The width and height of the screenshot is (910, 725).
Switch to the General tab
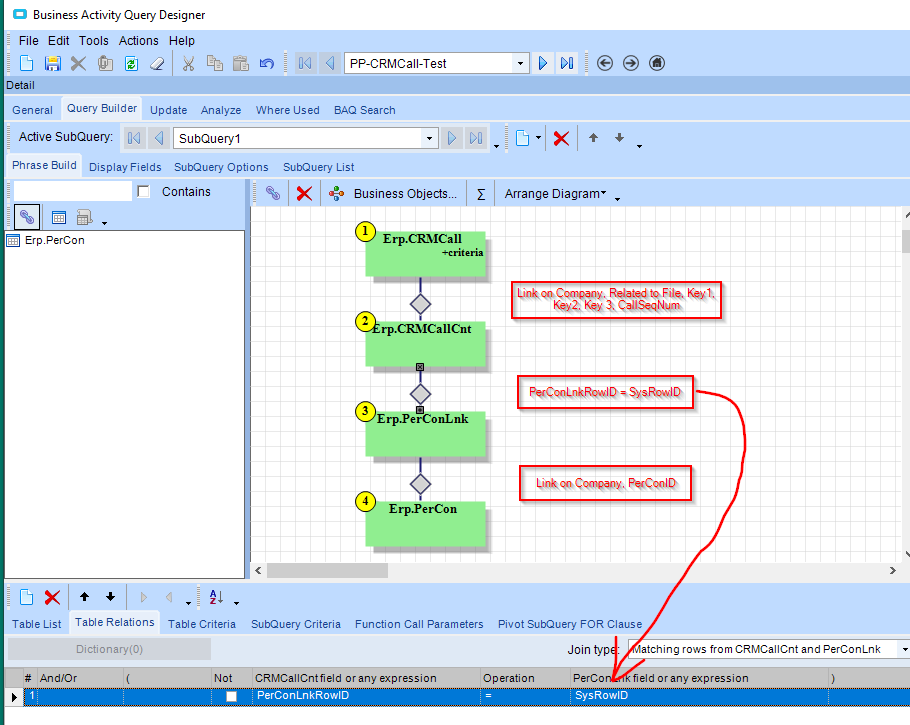tap(32, 110)
